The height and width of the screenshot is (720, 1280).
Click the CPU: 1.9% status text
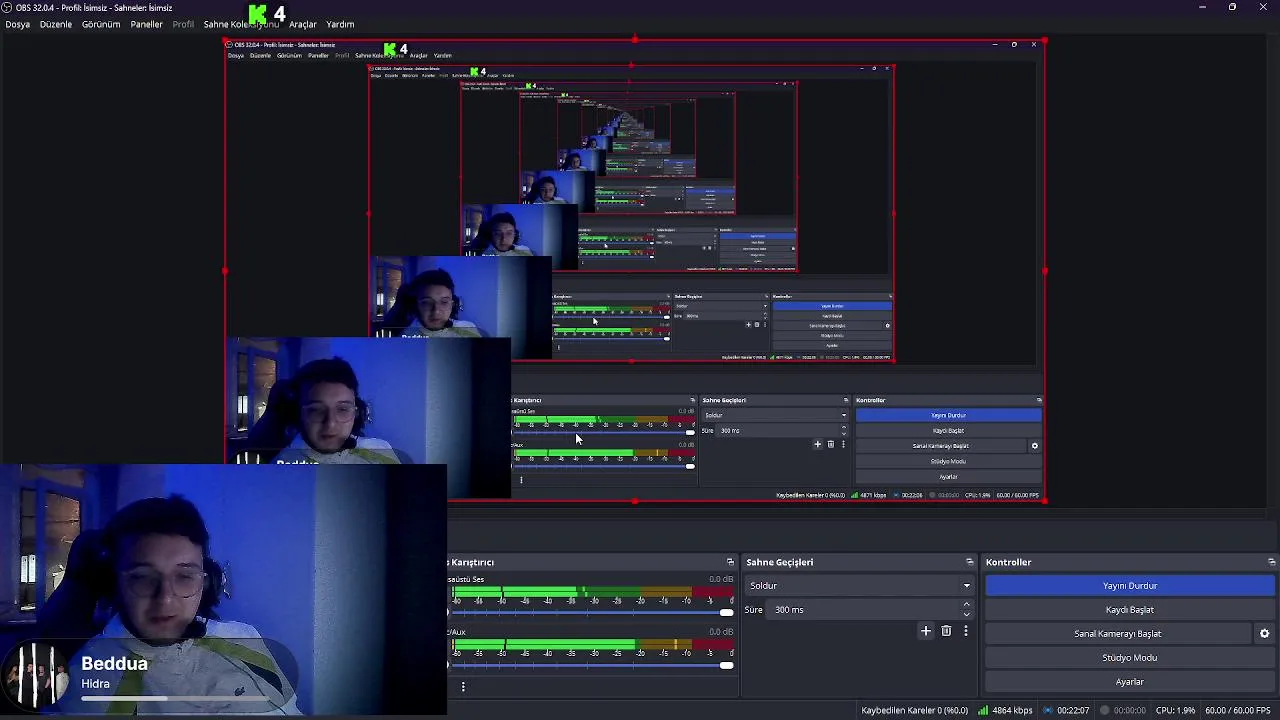pos(1175,710)
